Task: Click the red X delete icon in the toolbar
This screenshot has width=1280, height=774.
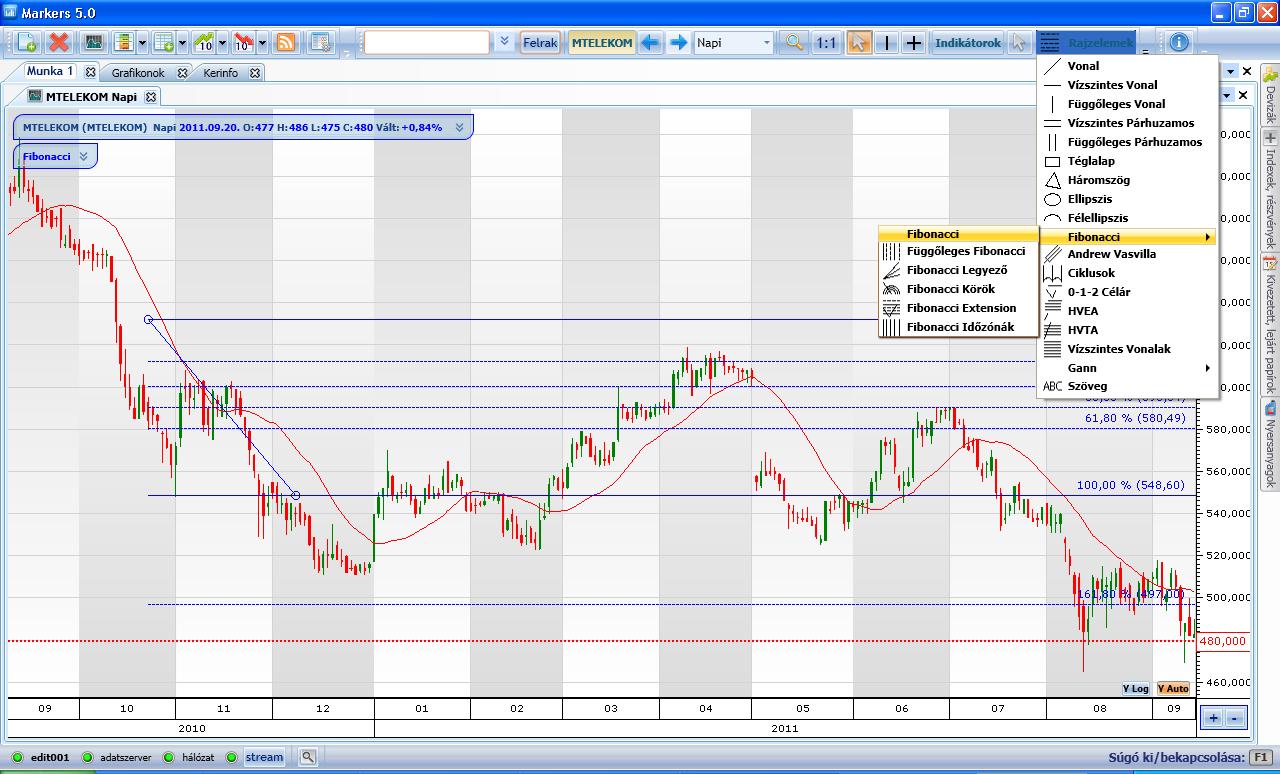Action: pos(59,43)
